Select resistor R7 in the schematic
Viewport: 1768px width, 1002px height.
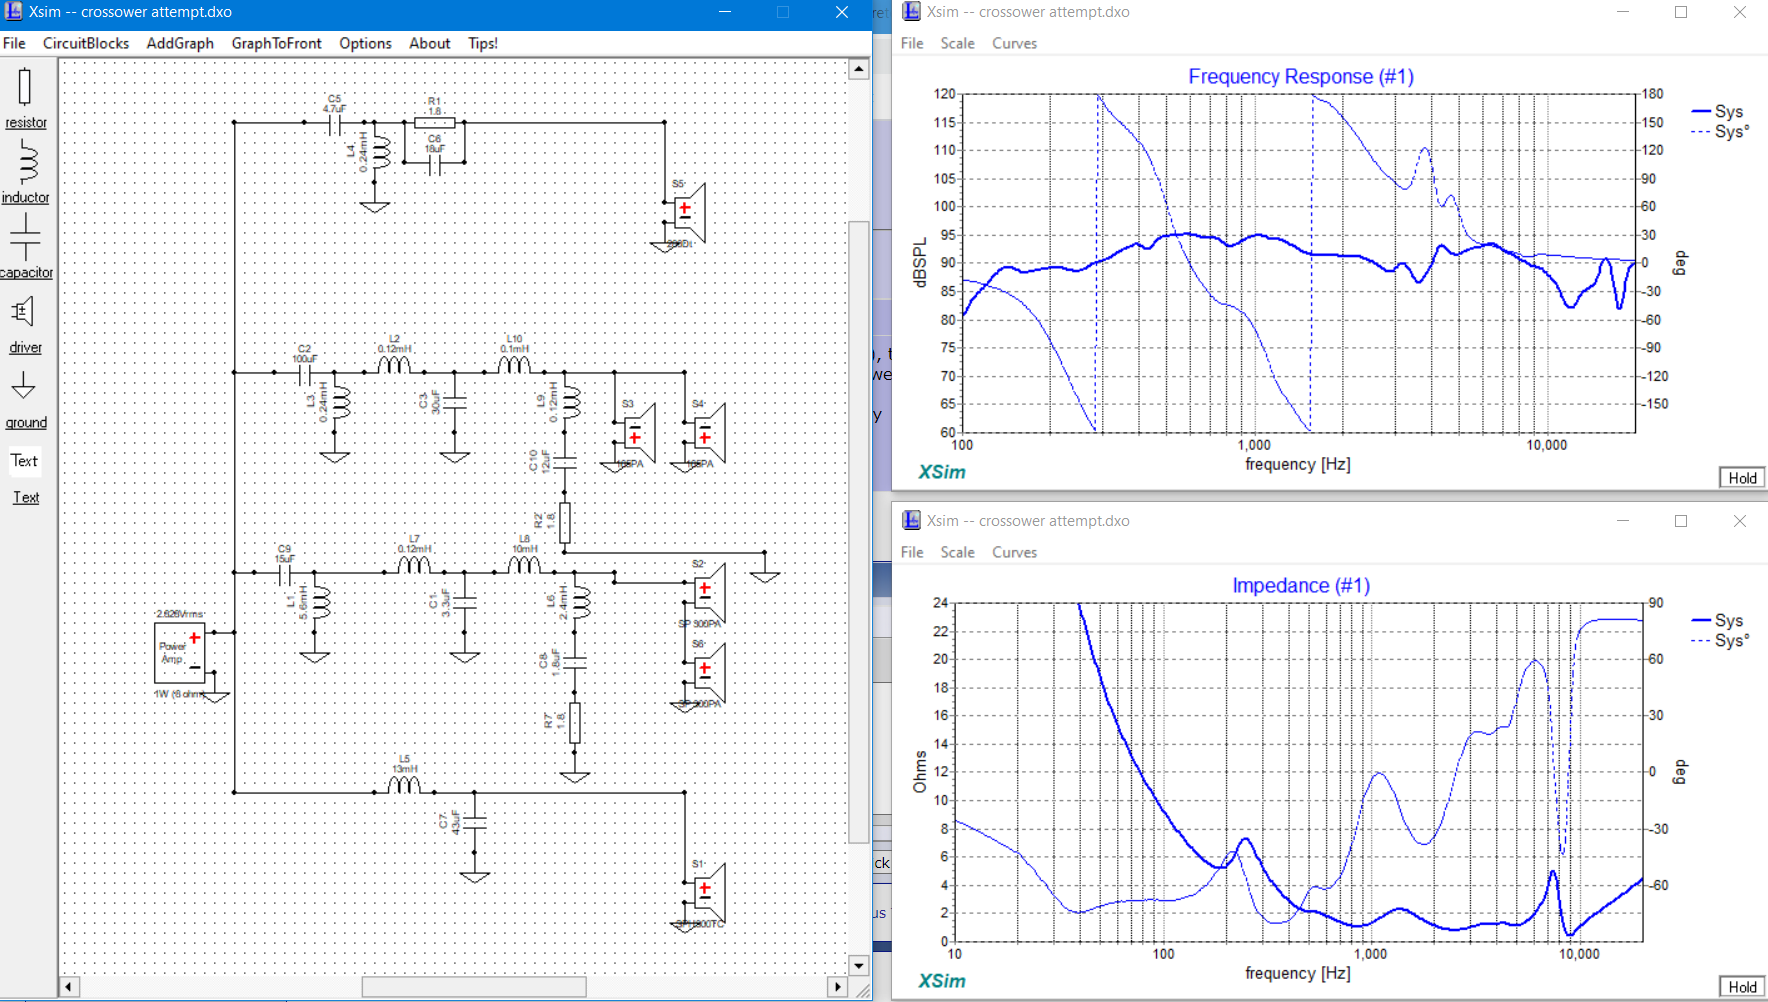tap(574, 722)
